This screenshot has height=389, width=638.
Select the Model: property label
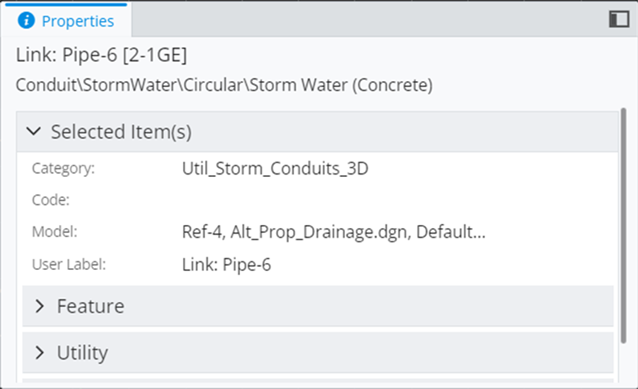55,232
